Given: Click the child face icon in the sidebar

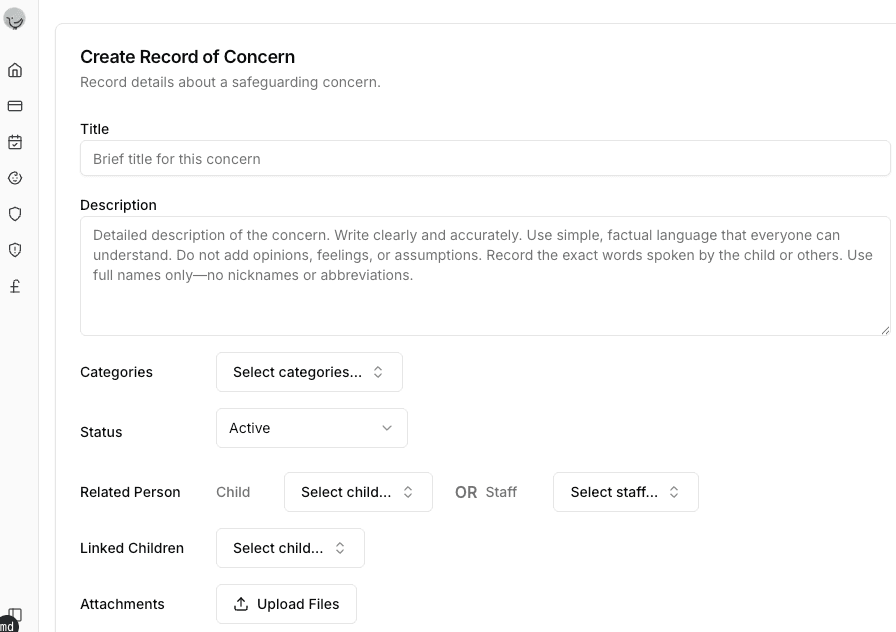Looking at the screenshot, I should point(15,178).
